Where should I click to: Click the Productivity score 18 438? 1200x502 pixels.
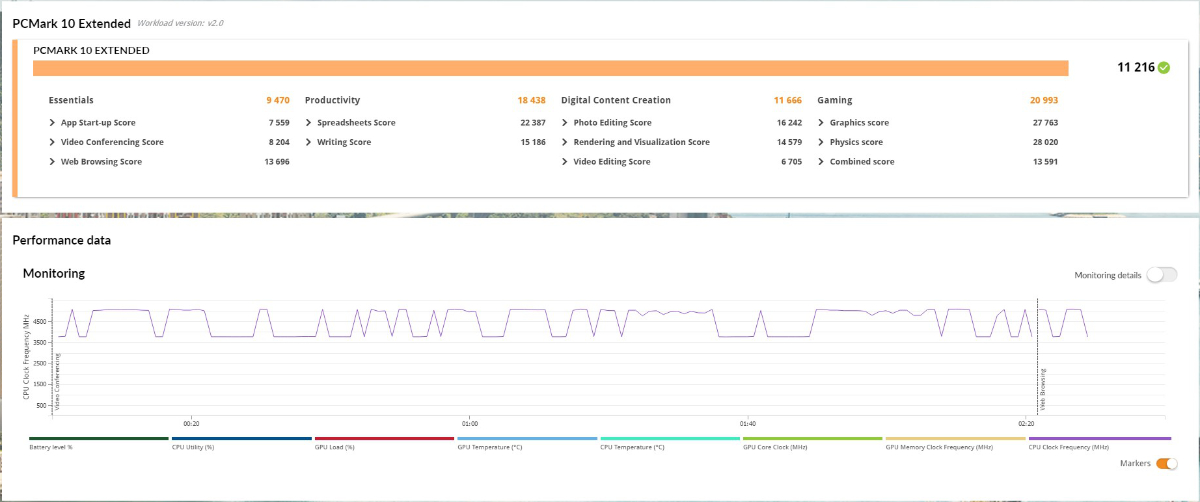pyautogui.click(x=531, y=100)
